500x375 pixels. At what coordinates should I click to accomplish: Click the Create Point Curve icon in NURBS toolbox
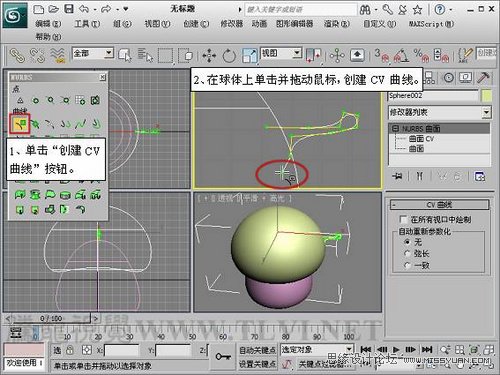tap(35, 124)
